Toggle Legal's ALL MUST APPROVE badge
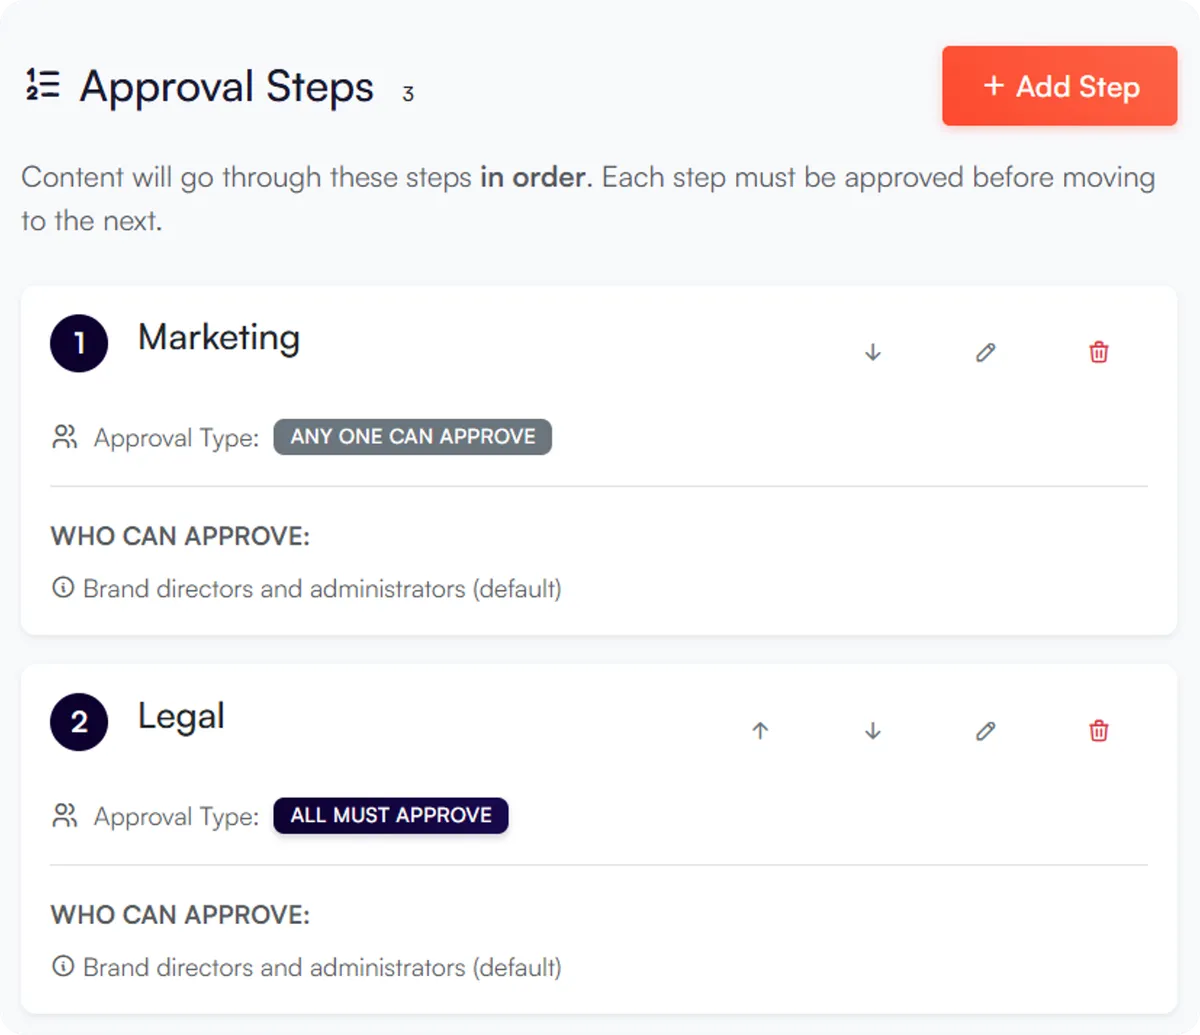Image resolution: width=1200 pixels, height=1035 pixels. pyautogui.click(x=390, y=815)
